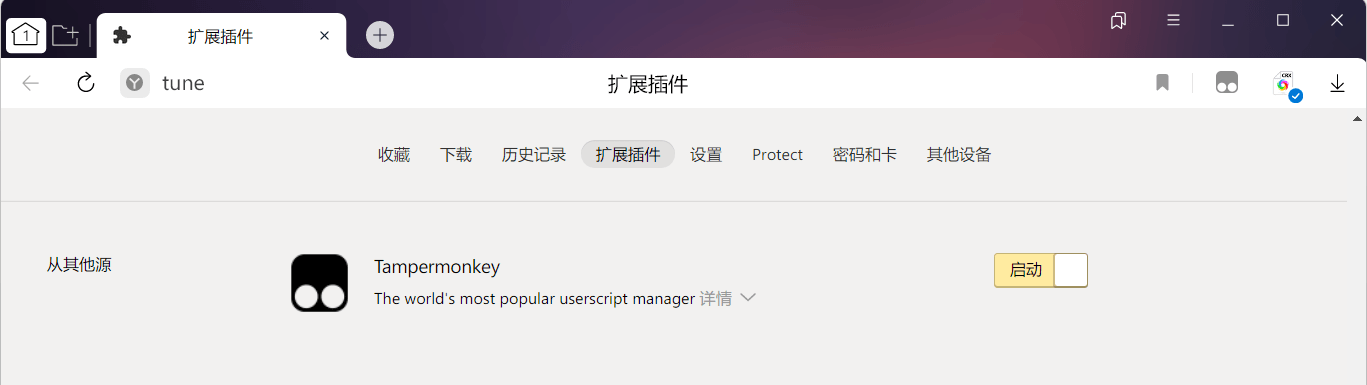Screen dimensions: 1367x385
Task: Open a new tab with plus button
Action: (x=379, y=35)
